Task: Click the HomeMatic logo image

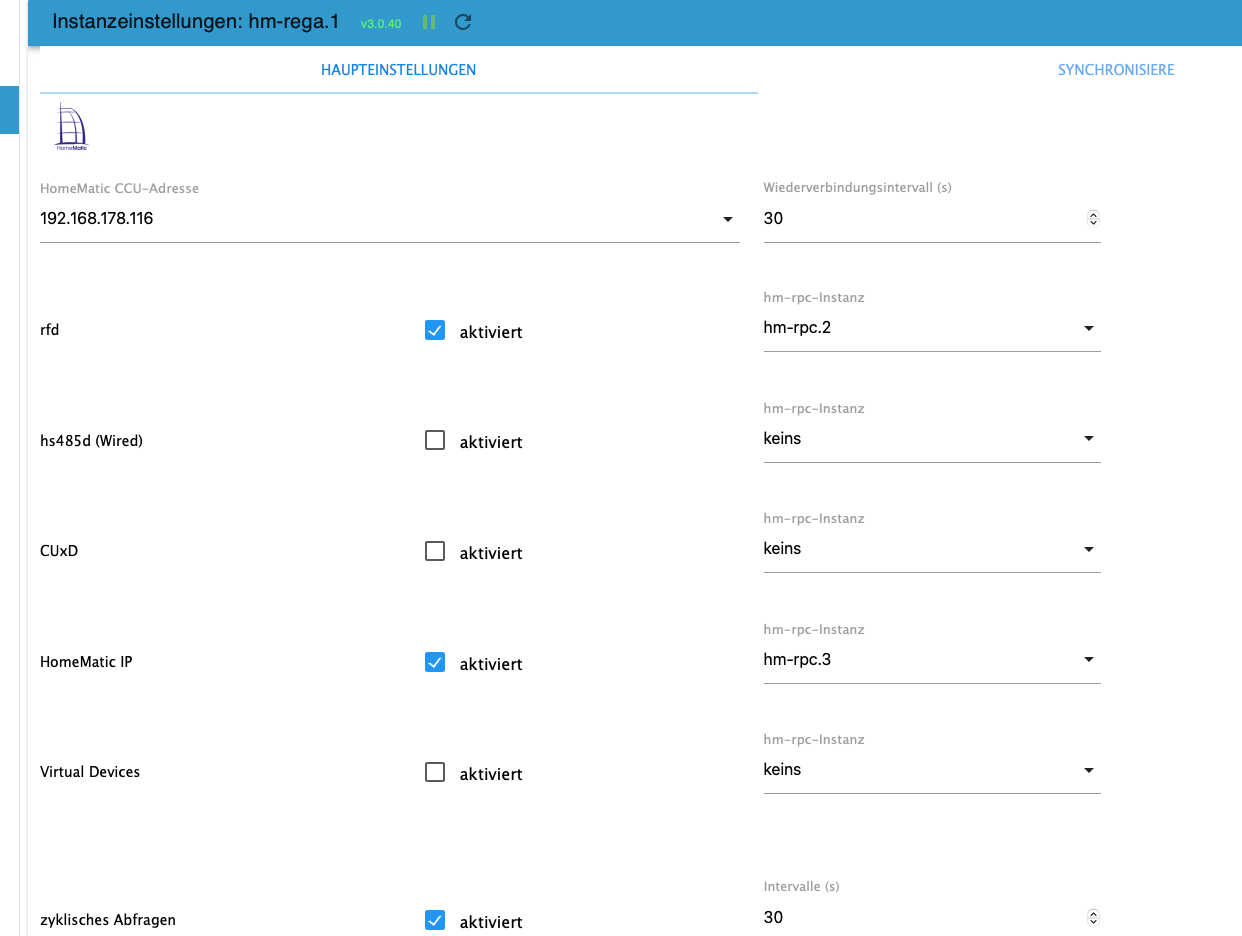Action: point(71,127)
